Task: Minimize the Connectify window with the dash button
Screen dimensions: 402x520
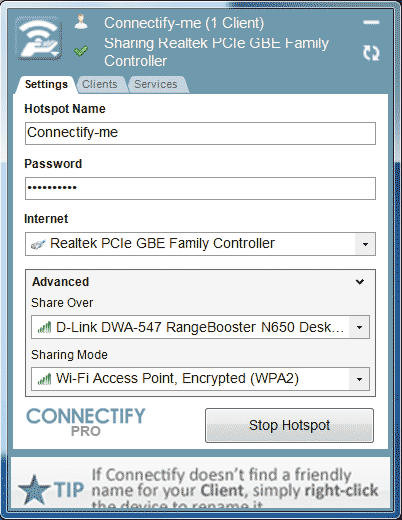Action: tap(371, 22)
